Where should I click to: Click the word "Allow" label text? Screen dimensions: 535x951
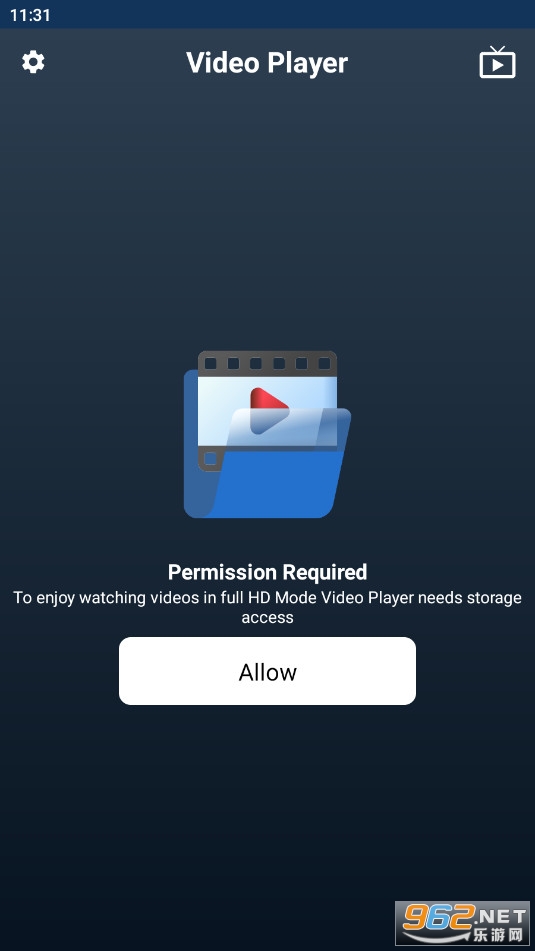[268, 672]
